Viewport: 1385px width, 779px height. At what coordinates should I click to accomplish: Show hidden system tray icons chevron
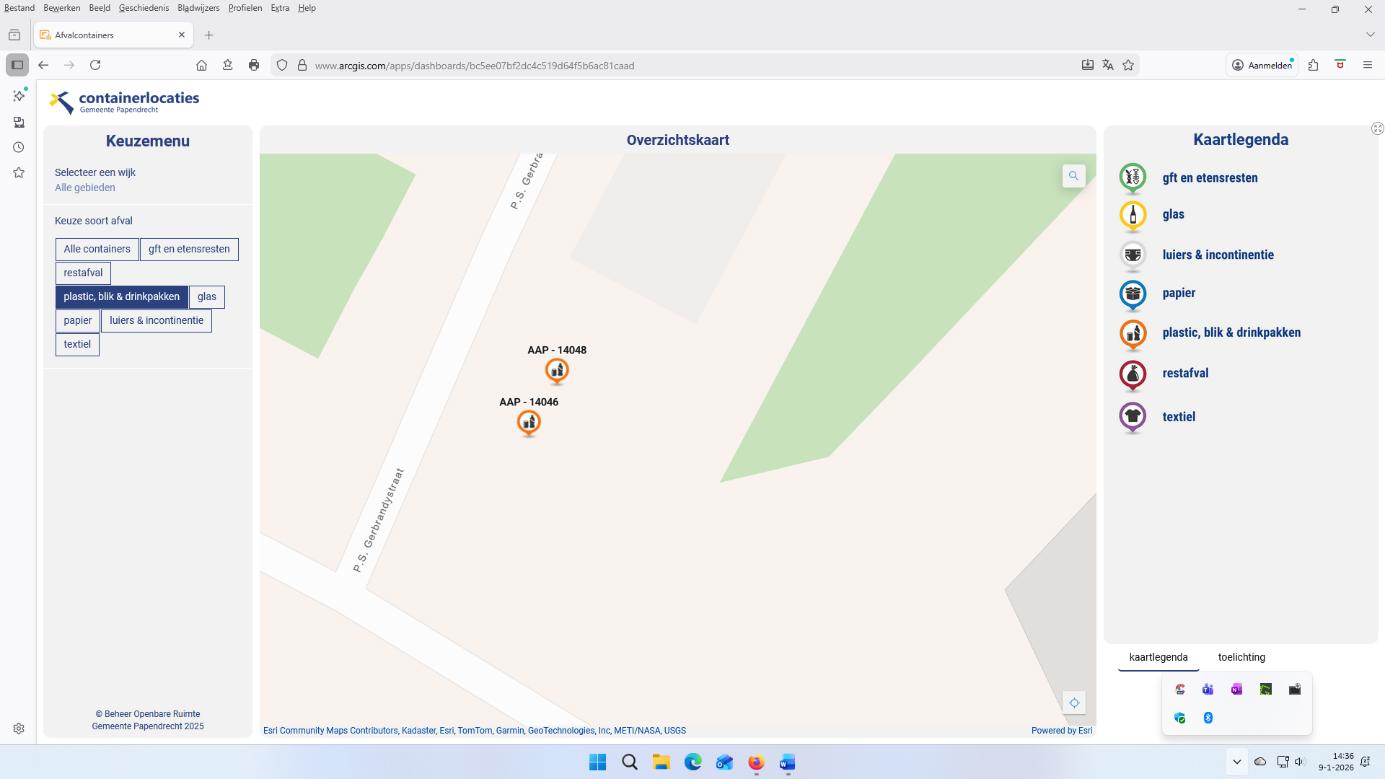click(x=1236, y=762)
